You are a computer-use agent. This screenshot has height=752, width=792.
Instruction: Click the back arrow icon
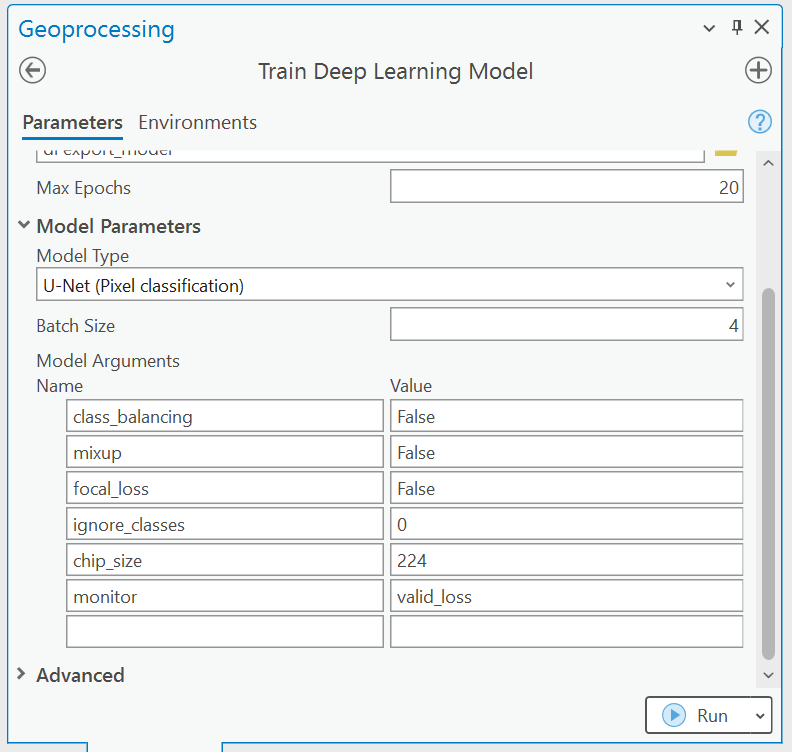pos(33,71)
